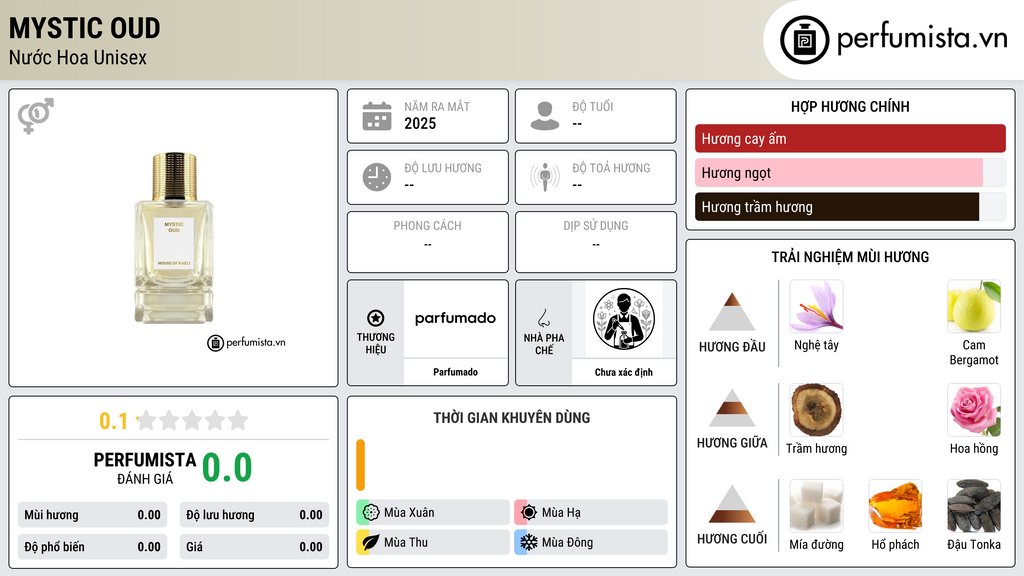1024x576 pixels.
Task: Click the Hương cay ấm accord bar
Action: click(x=850, y=138)
